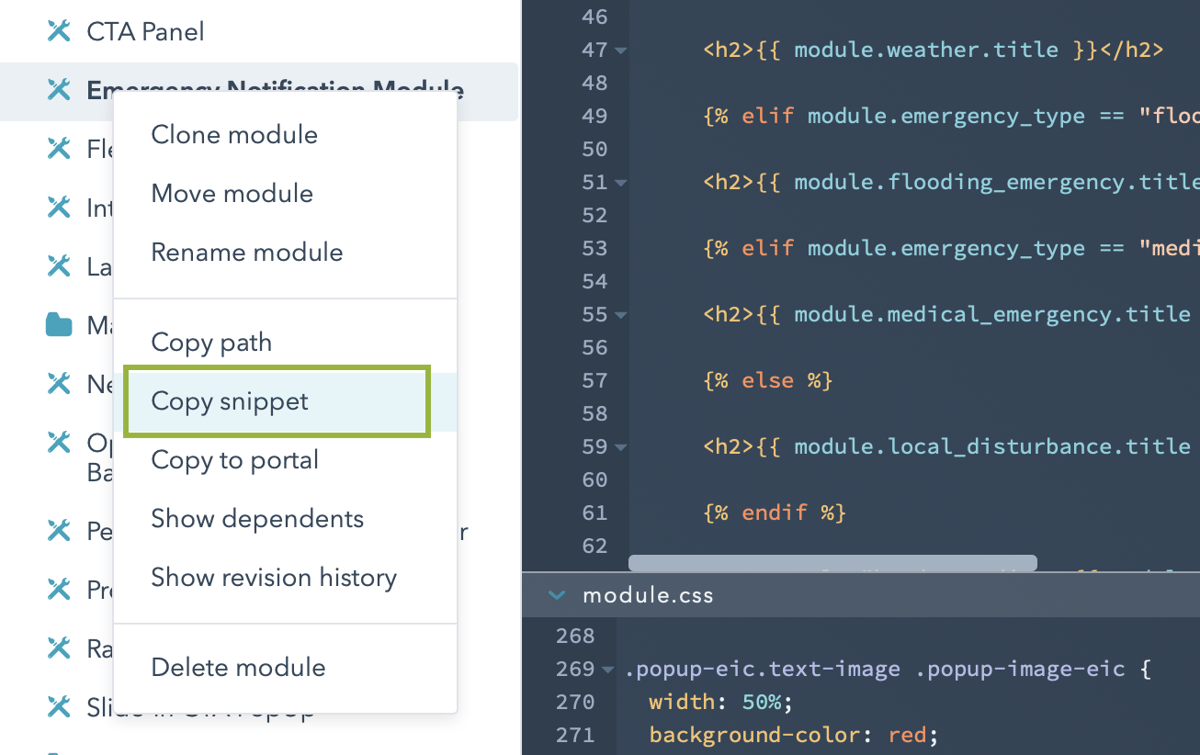This screenshot has width=1200, height=755.
Task: Click the {% else %} statement on line 57
Action: 768,380
